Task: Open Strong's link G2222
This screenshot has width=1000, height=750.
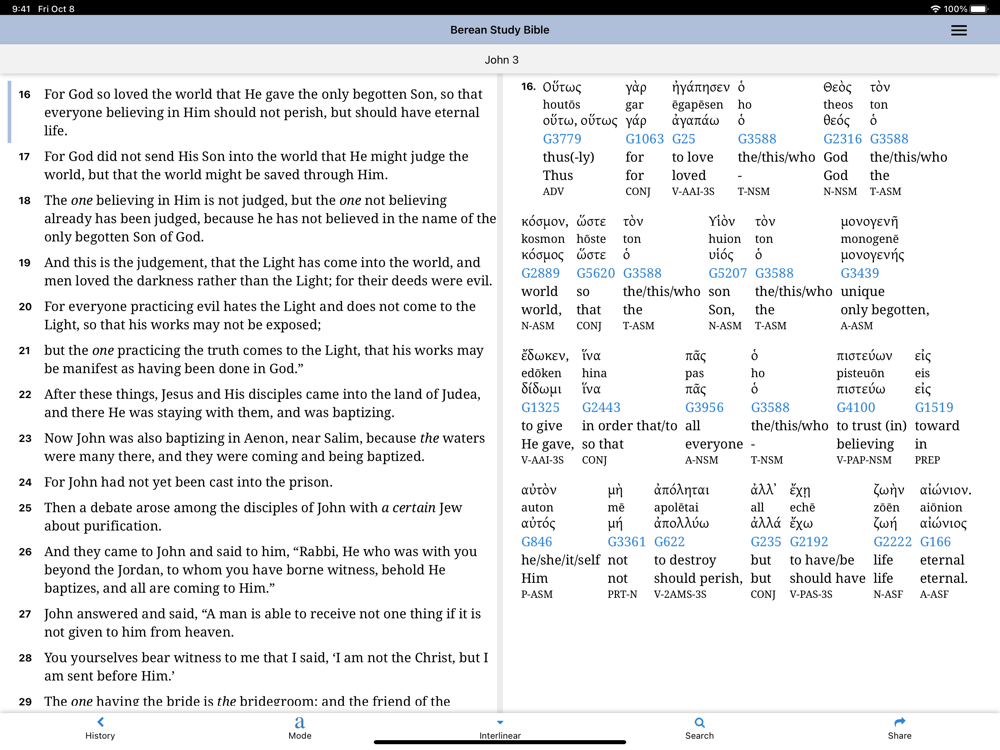Action: coord(892,541)
